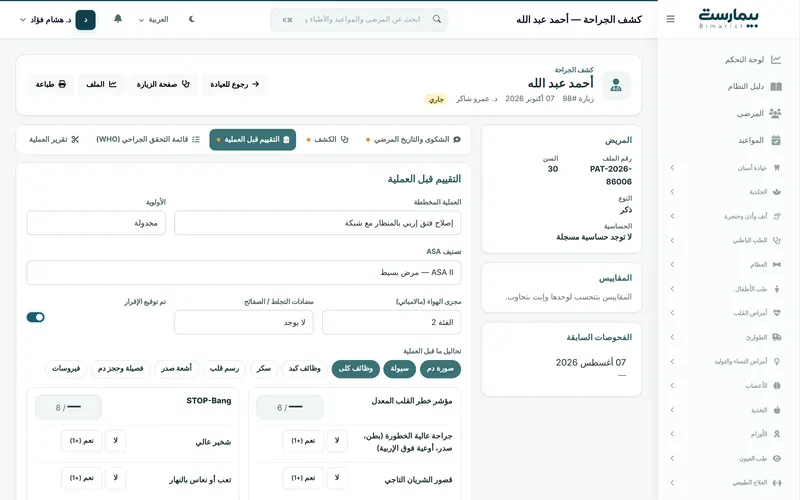800x500 pixels.
Task: Select the أشعة صدر lab chip
Action: tap(177, 369)
